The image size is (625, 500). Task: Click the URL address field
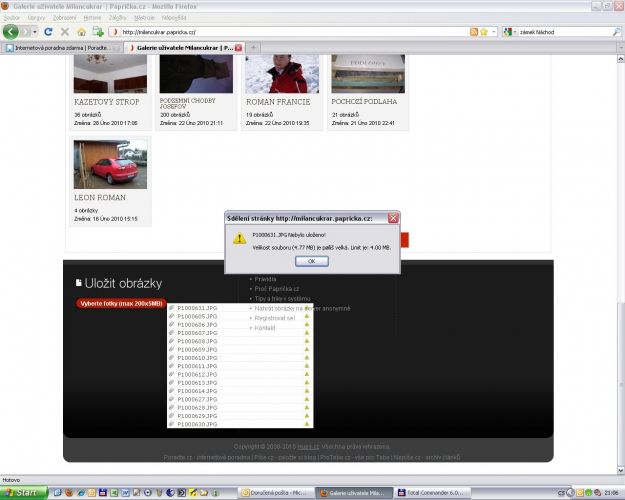click(293, 32)
